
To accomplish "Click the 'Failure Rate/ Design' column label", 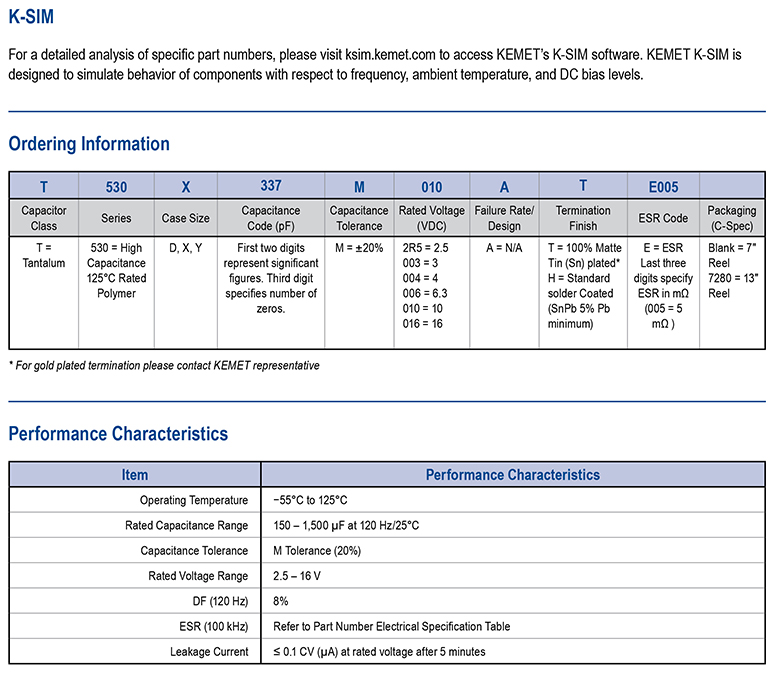I will click(504, 218).
